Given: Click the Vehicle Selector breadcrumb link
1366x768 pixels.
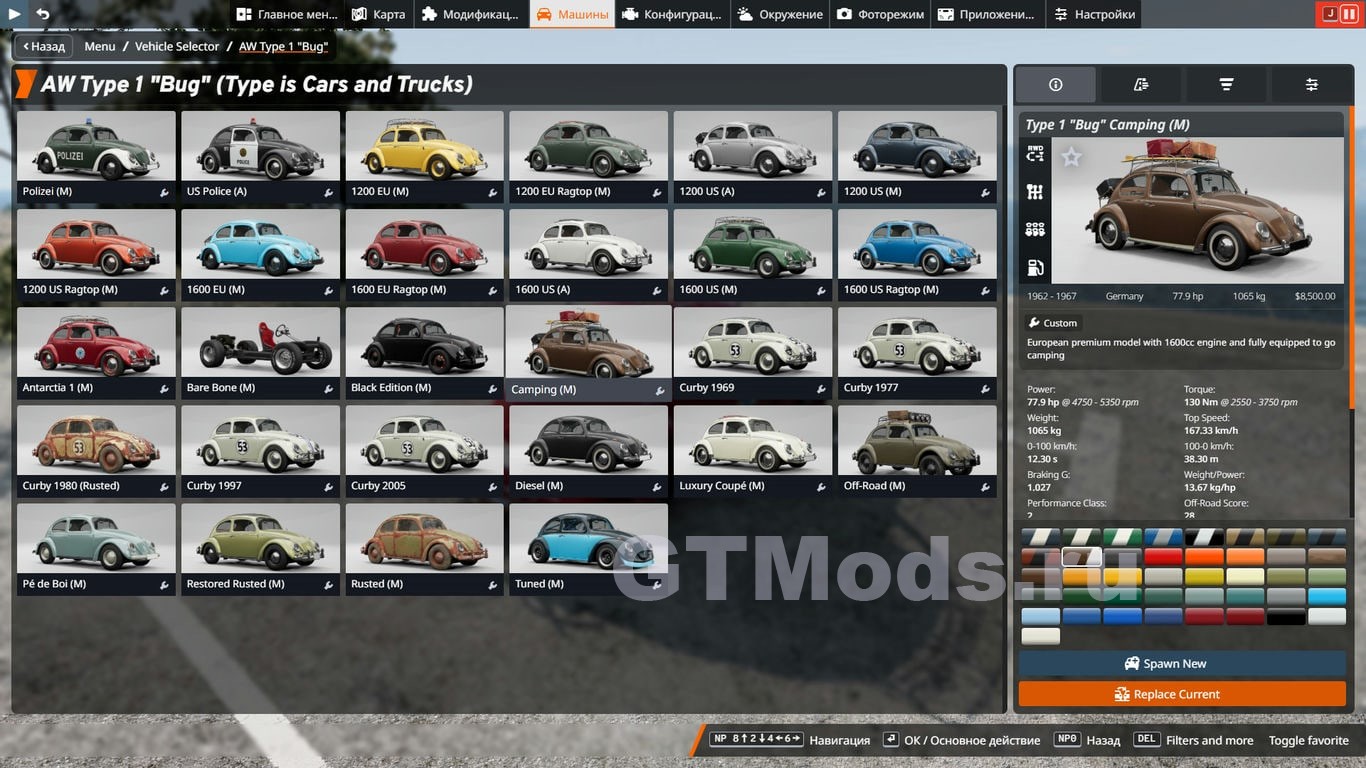Looking at the screenshot, I should pos(177,46).
